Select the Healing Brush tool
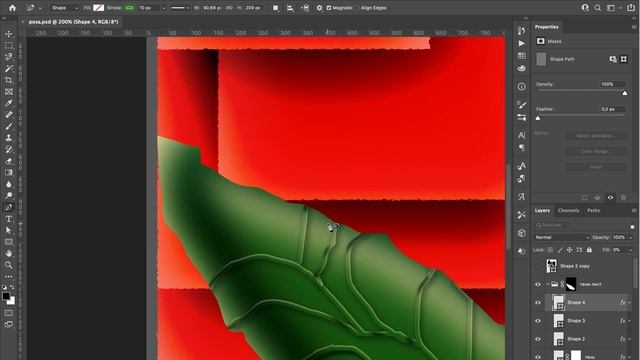Screen dimensions: 640x360 pyautogui.click(x=9, y=115)
